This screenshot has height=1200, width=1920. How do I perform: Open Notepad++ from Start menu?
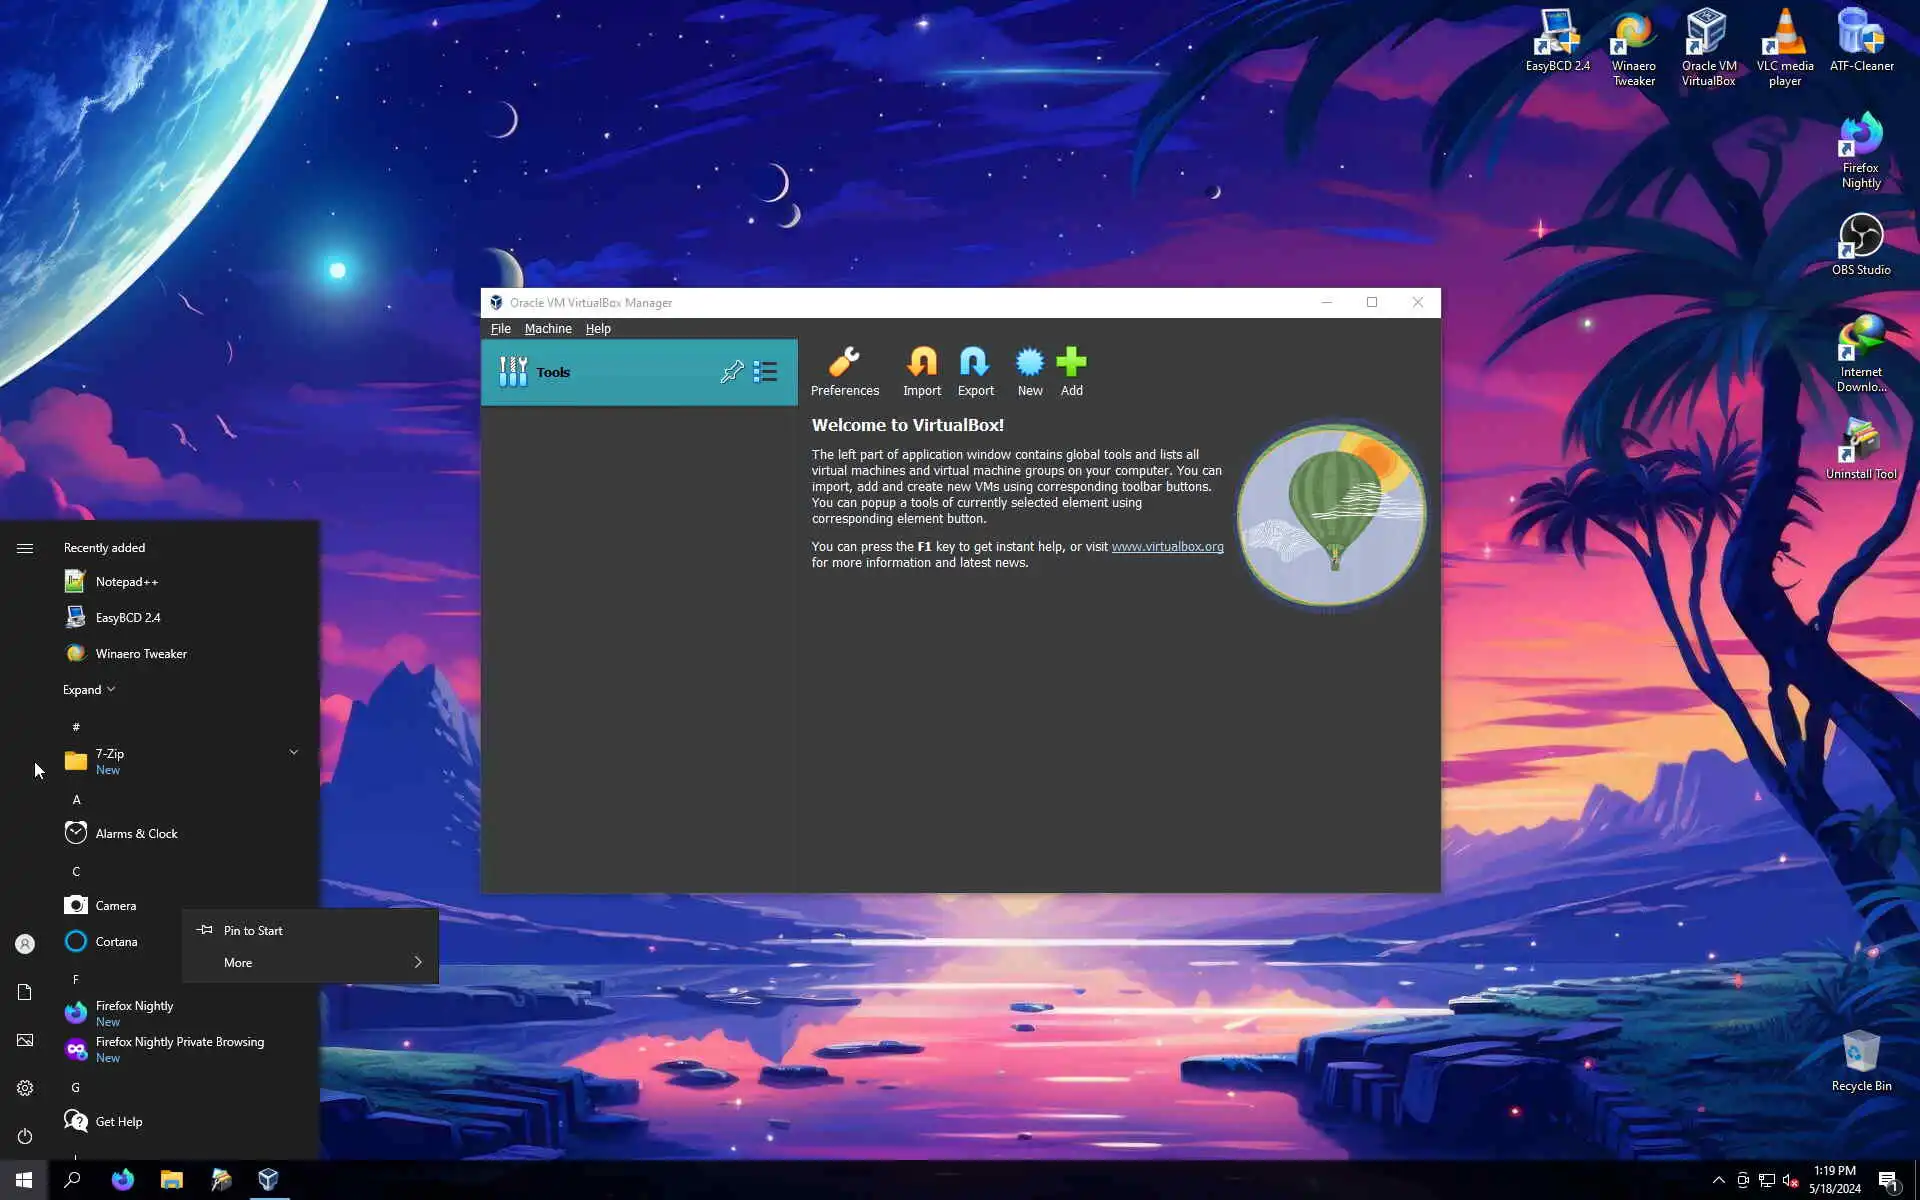pyautogui.click(x=126, y=582)
